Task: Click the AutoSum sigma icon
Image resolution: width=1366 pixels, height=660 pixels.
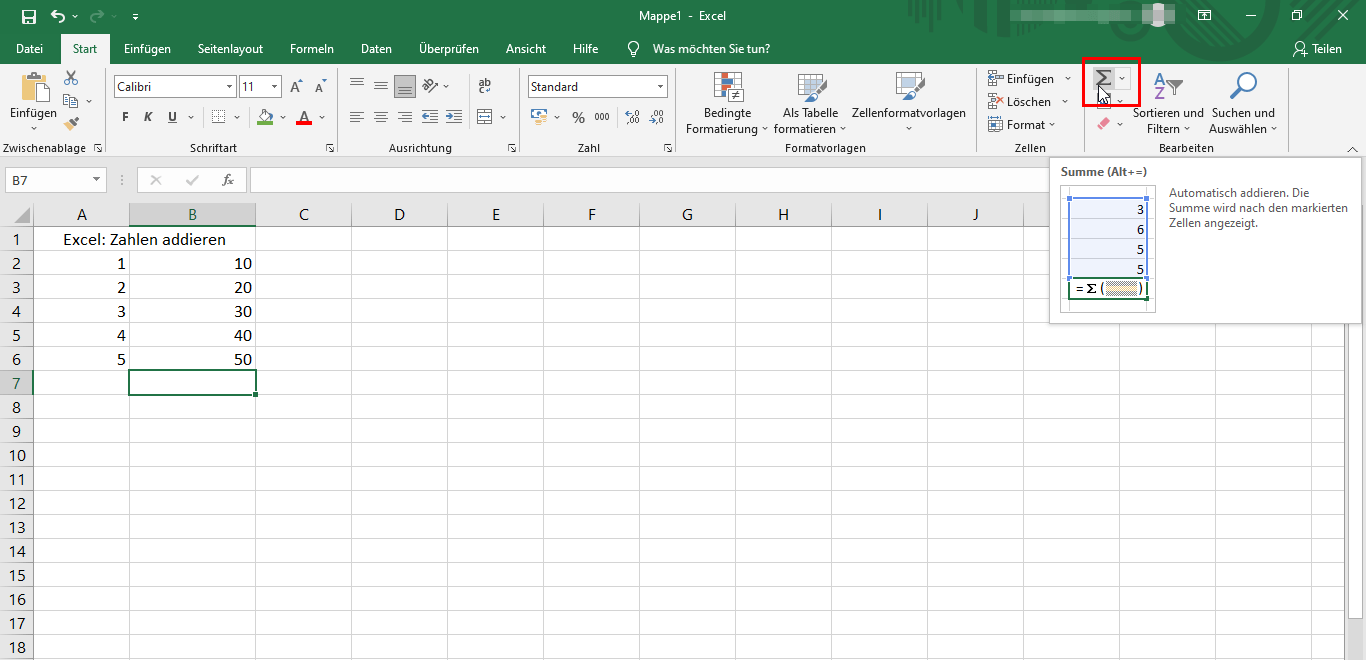Action: pos(1103,78)
